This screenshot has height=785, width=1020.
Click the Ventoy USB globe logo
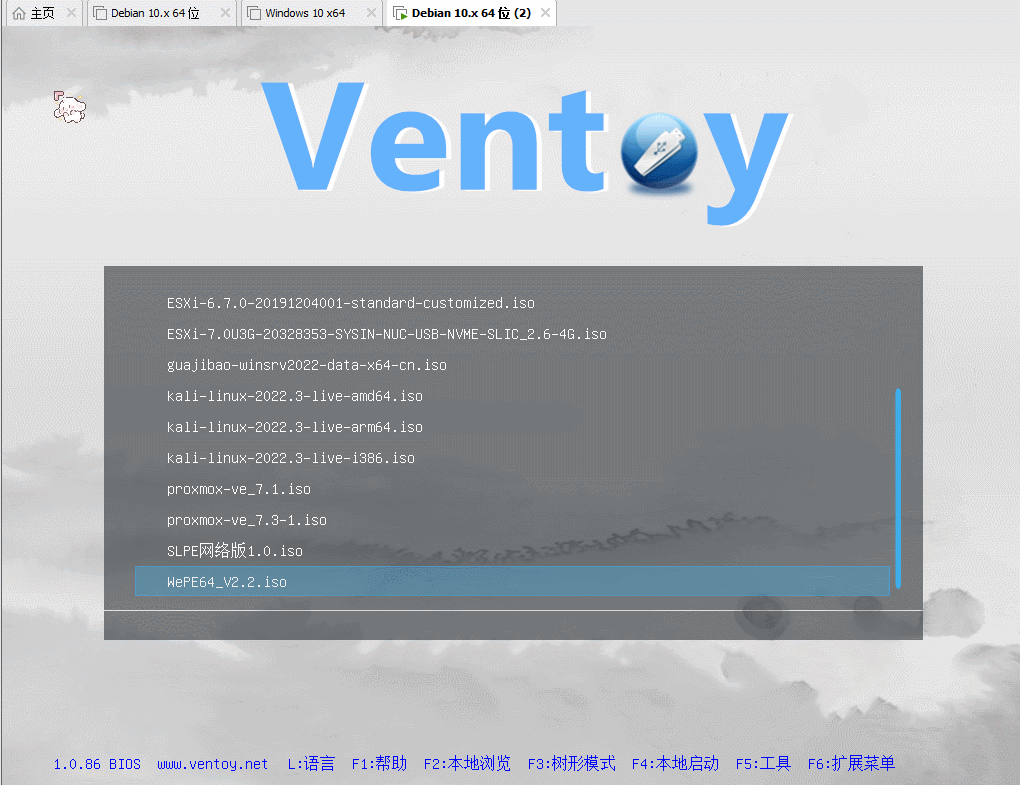(x=659, y=152)
